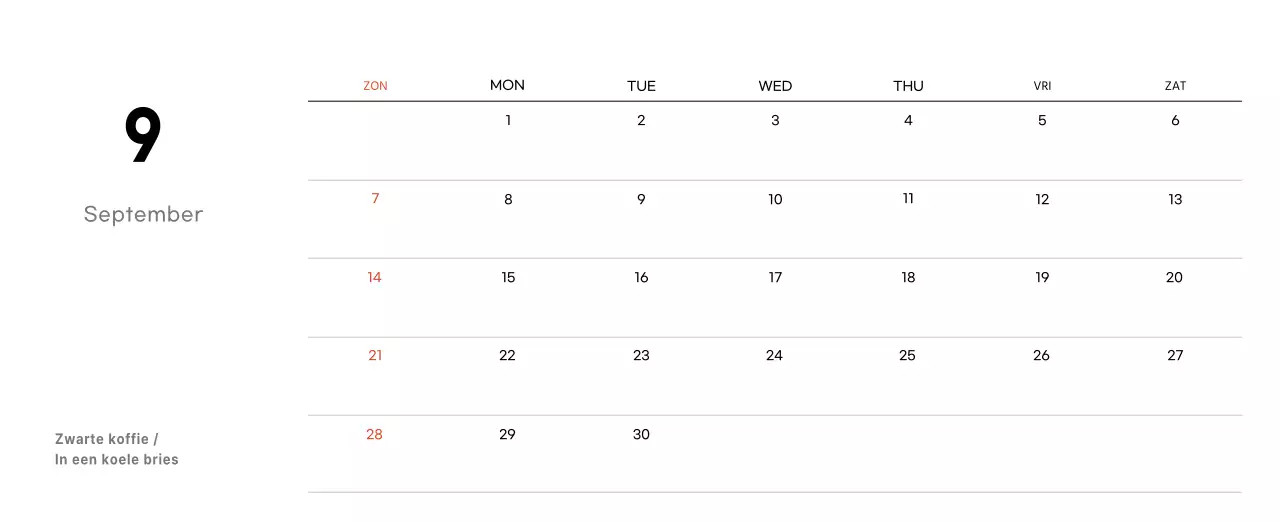Screen dimensions: 1280x522
Task: Click the September month title
Action: point(143,214)
